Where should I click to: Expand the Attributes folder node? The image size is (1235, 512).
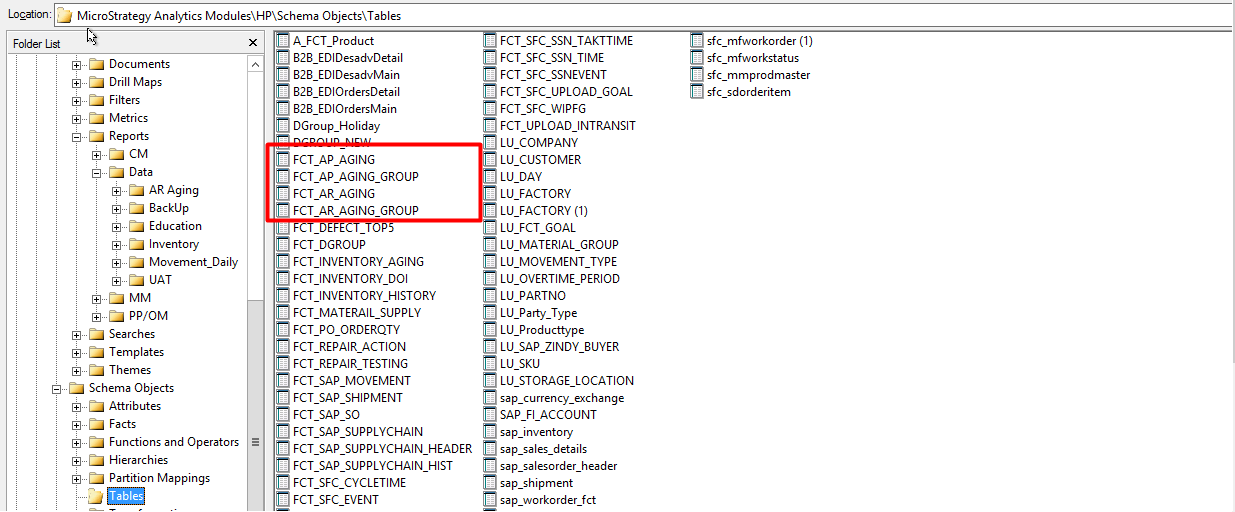tap(77, 406)
